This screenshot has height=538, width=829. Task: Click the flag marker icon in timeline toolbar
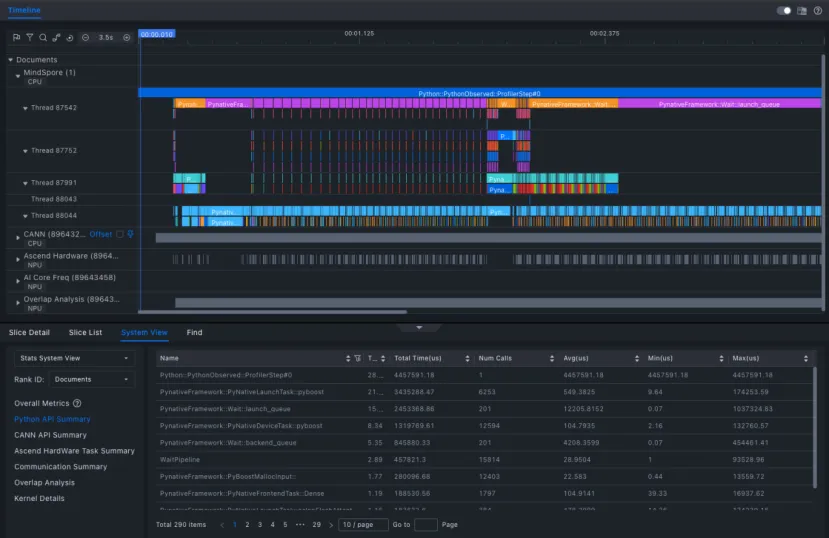(16, 37)
